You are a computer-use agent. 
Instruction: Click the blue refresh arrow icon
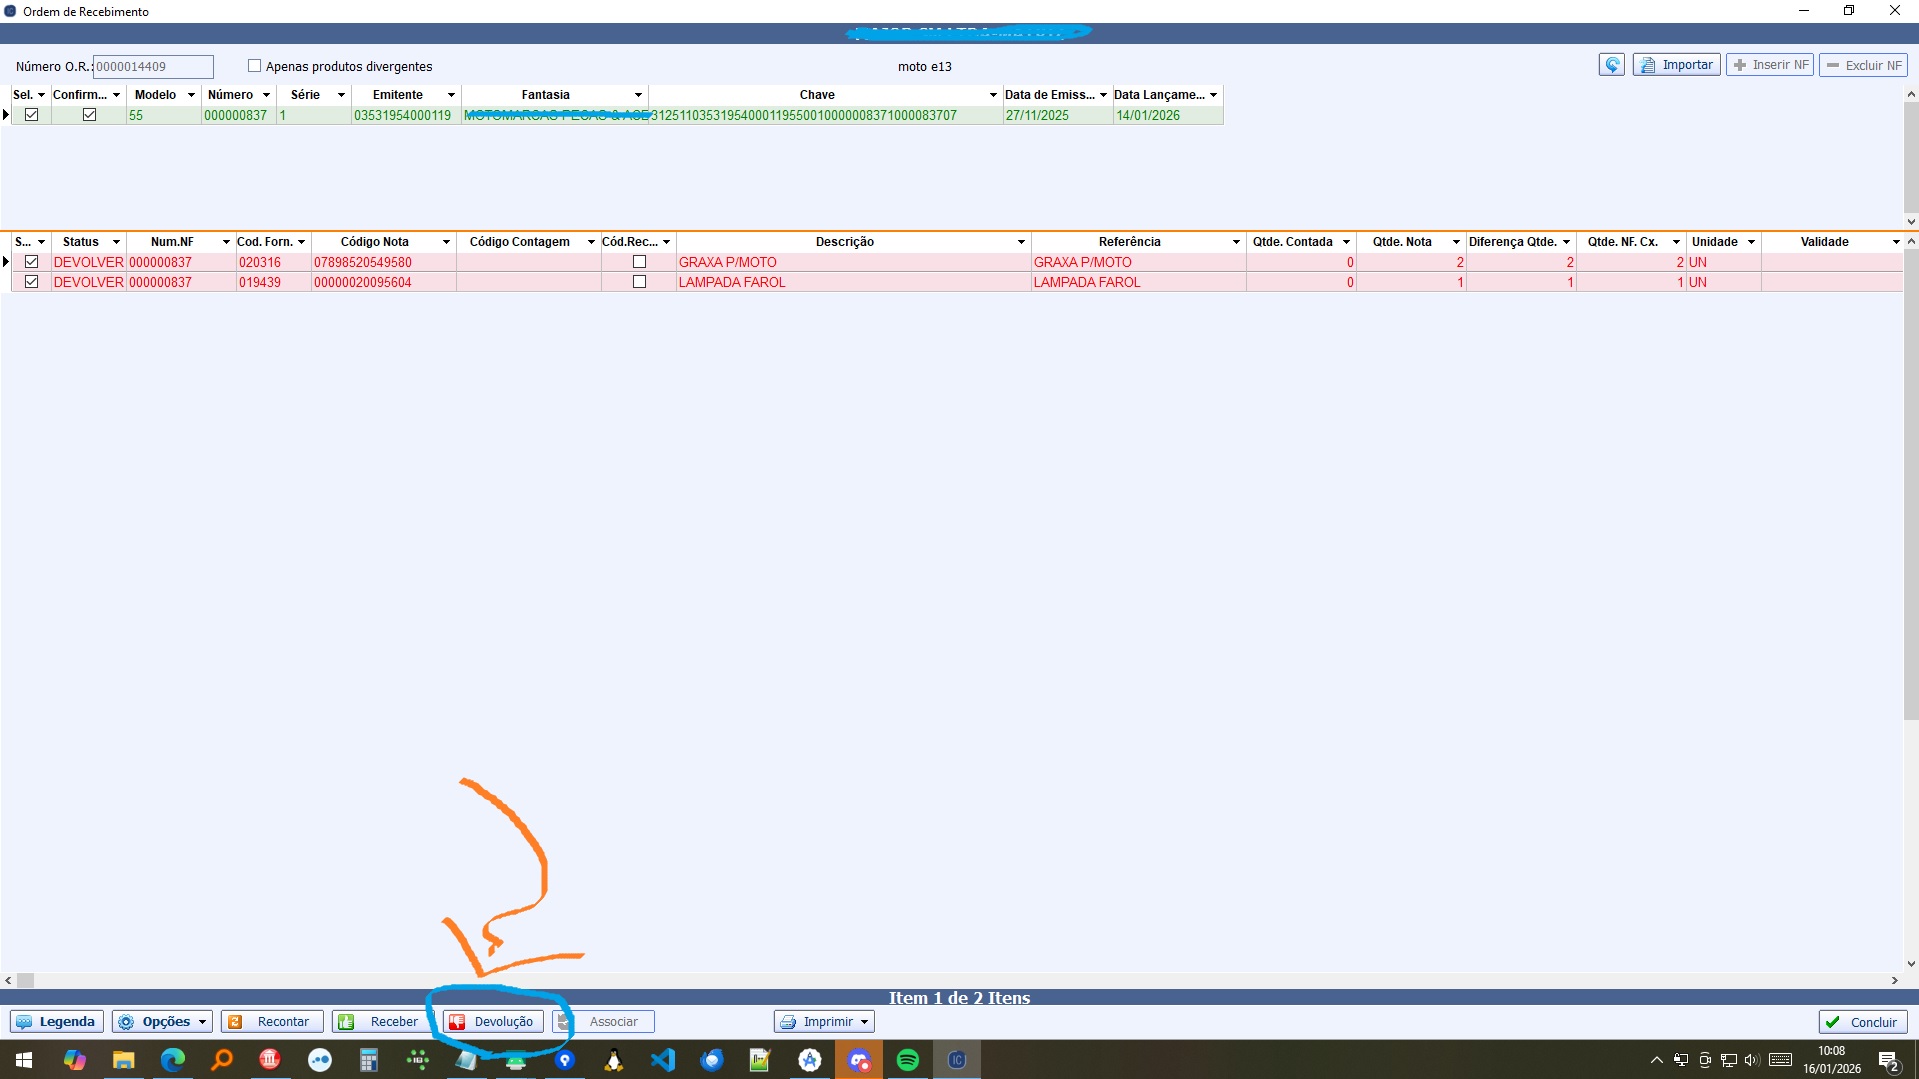[1611, 65]
